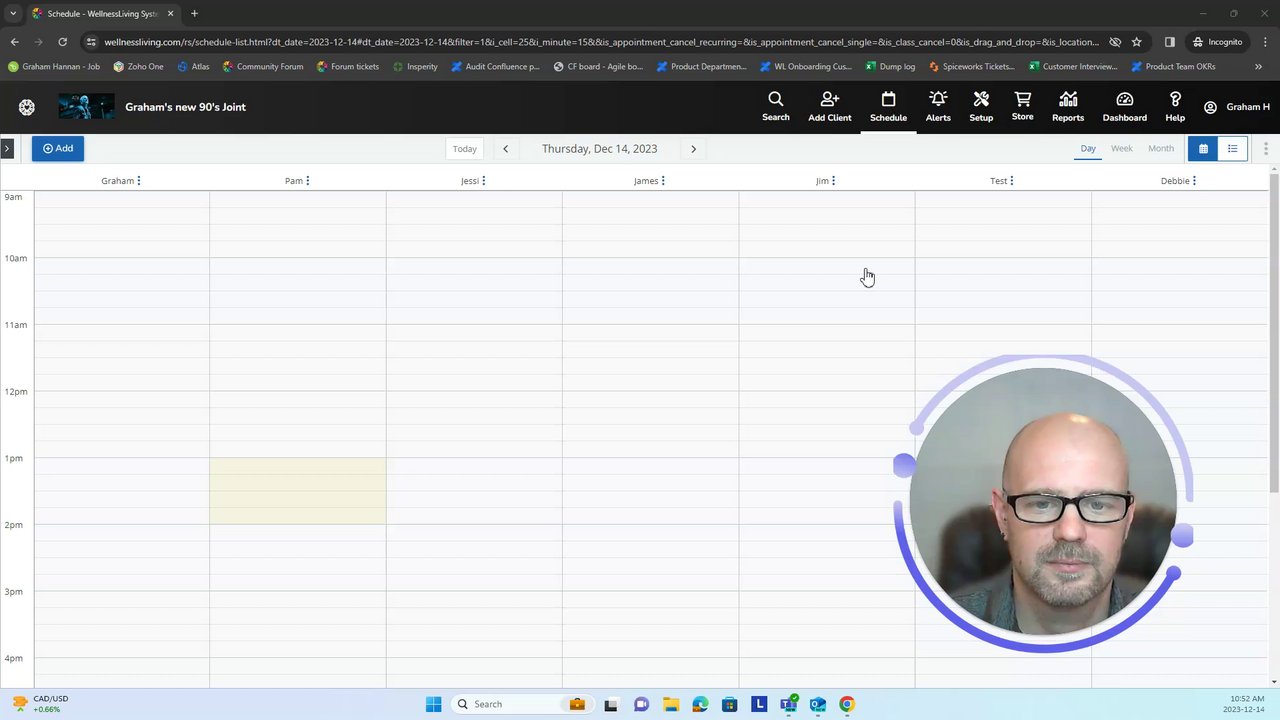
Task: Click the business thumbnail image
Action: tap(86, 107)
